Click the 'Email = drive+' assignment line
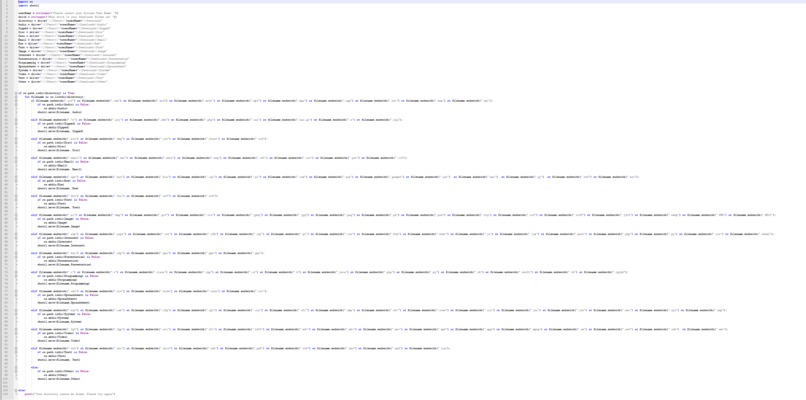This screenshot has height=400, width=806. coord(62,40)
